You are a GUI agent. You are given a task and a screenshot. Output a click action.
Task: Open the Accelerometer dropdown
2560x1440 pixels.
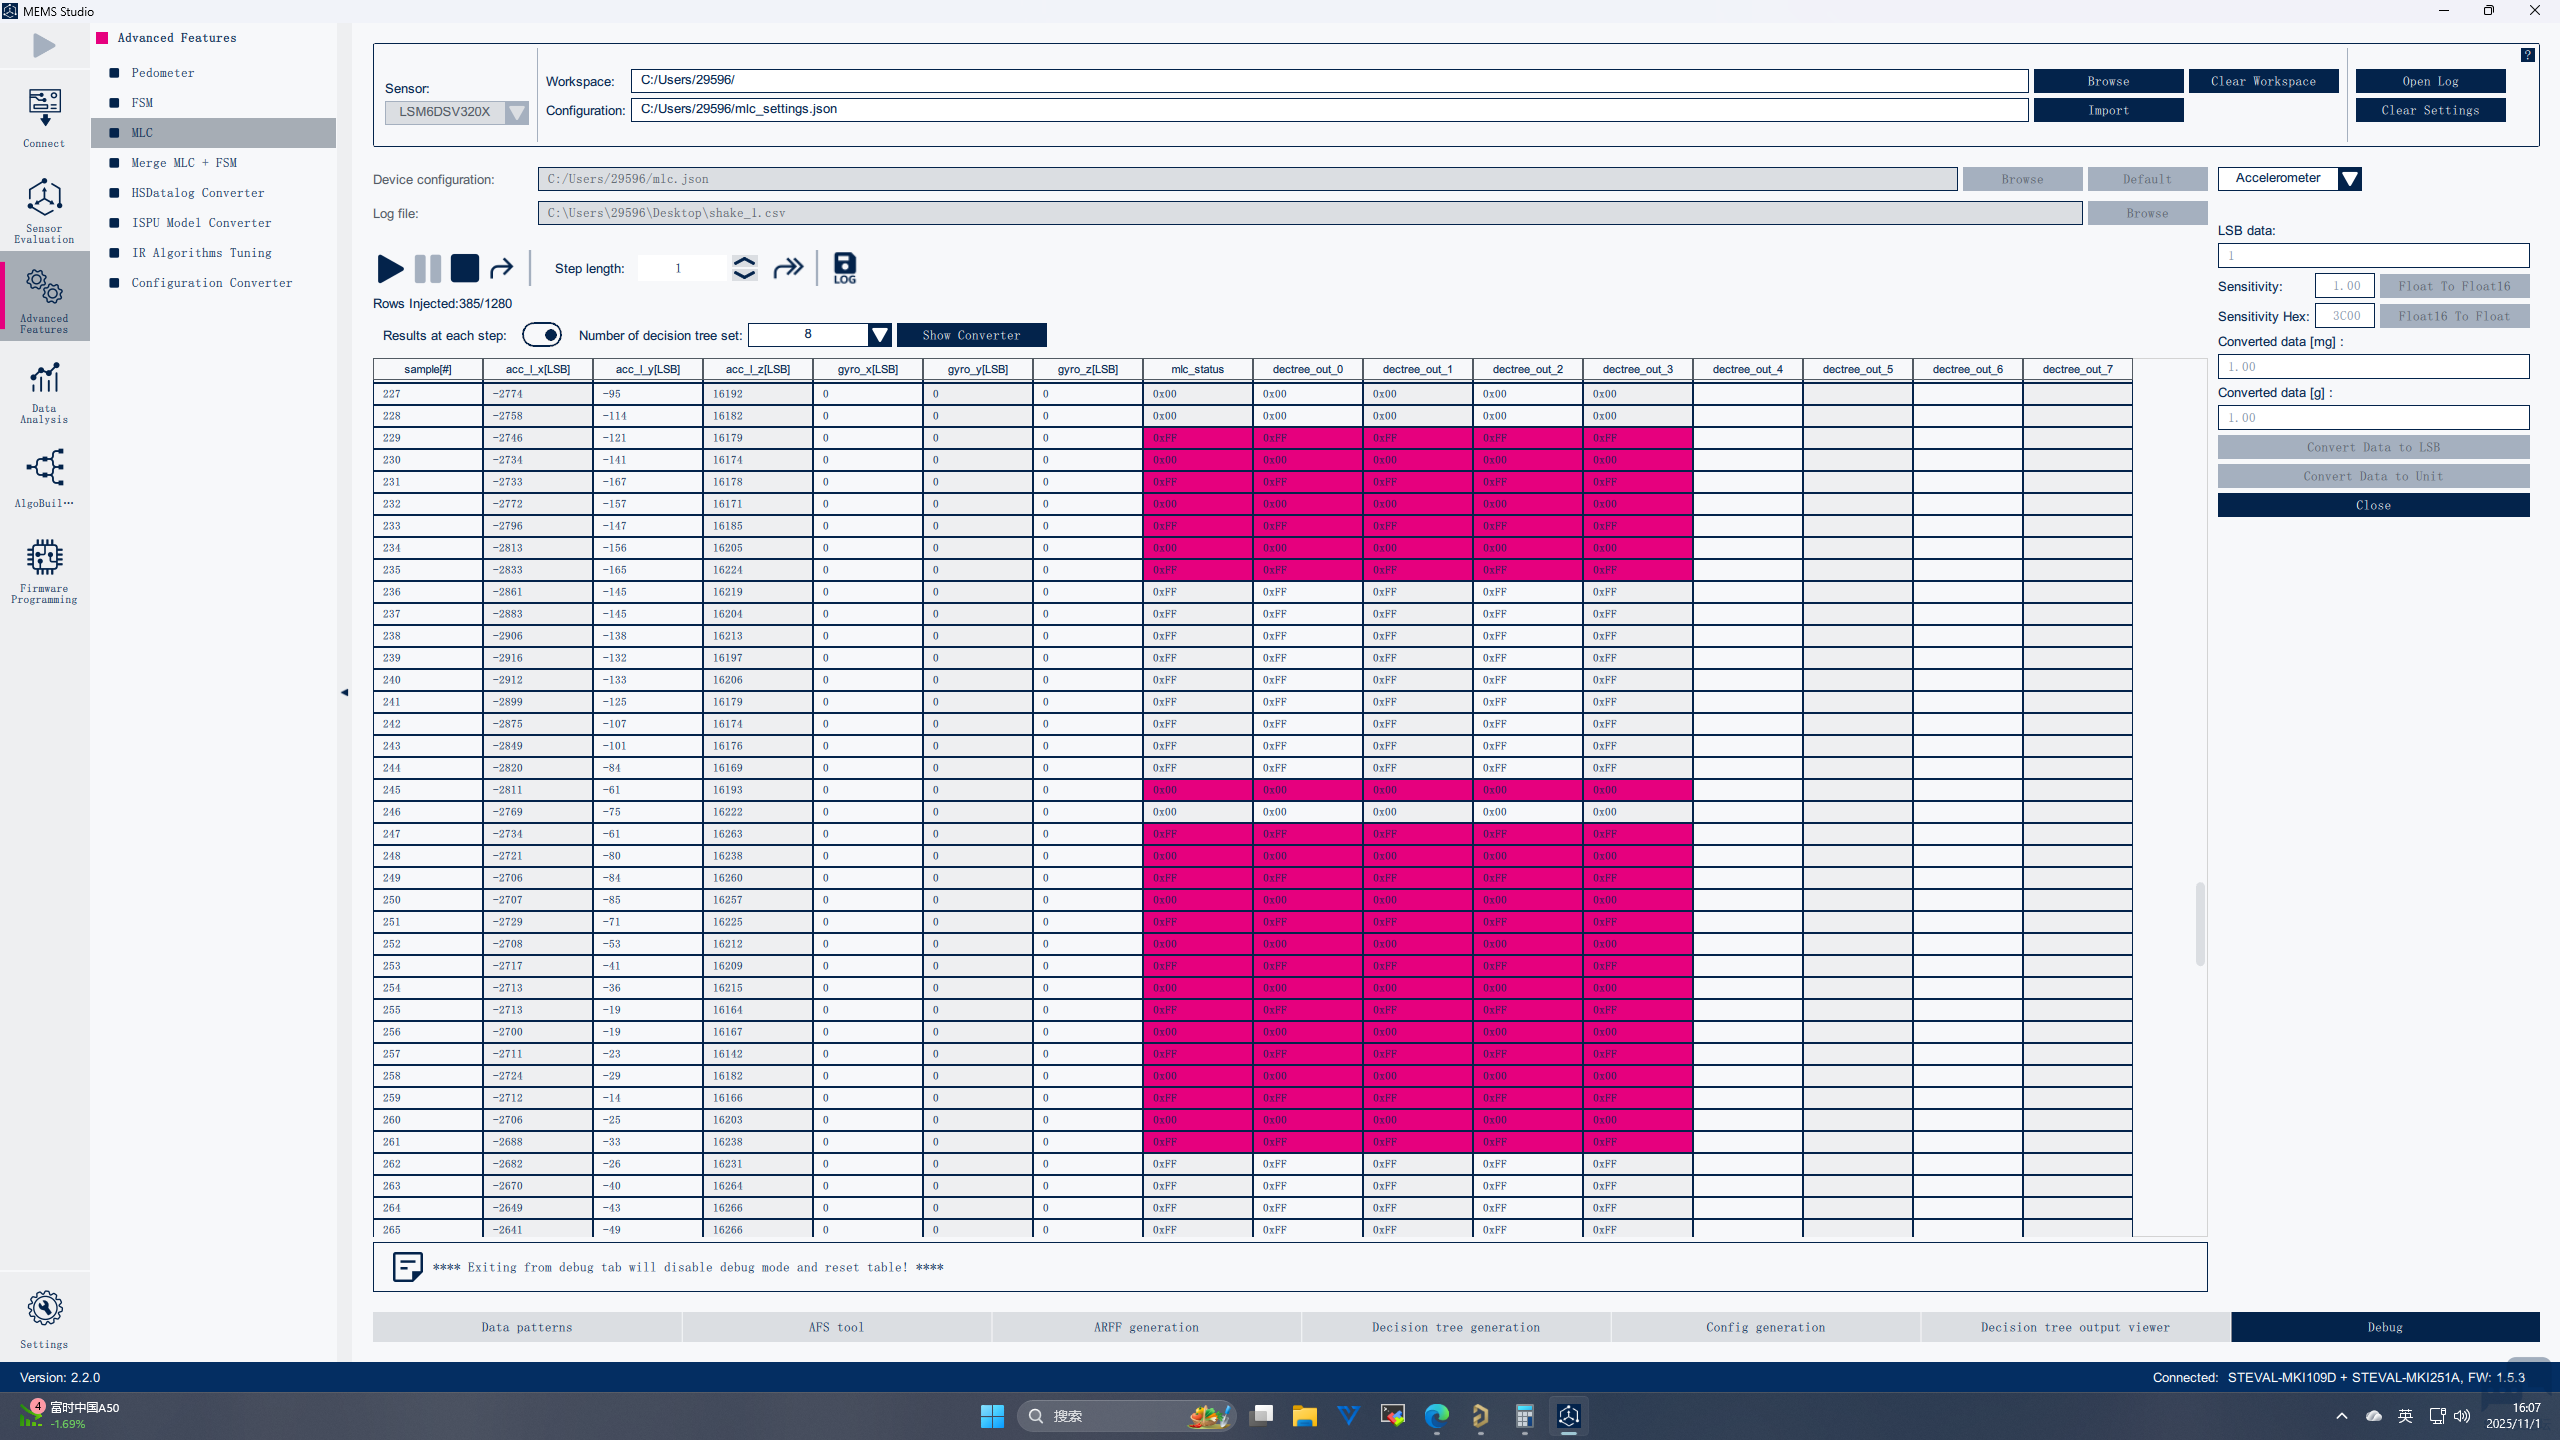point(2349,179)
